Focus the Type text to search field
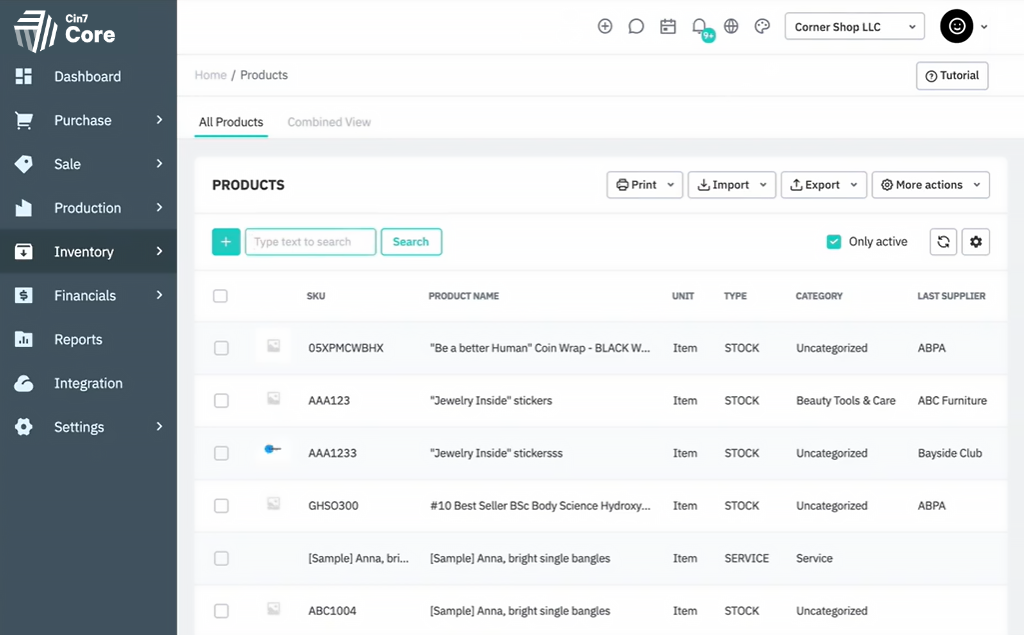Screen dimensions: 1024x635 click(x=310, y=242)
